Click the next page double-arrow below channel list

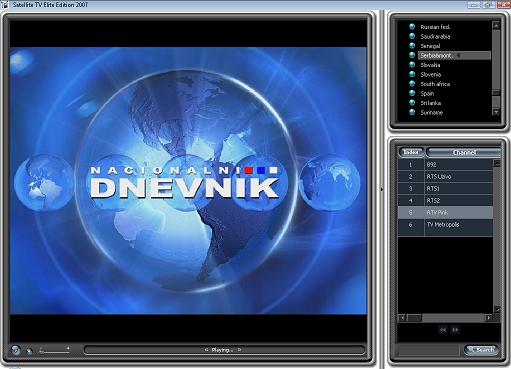(455, 330)
